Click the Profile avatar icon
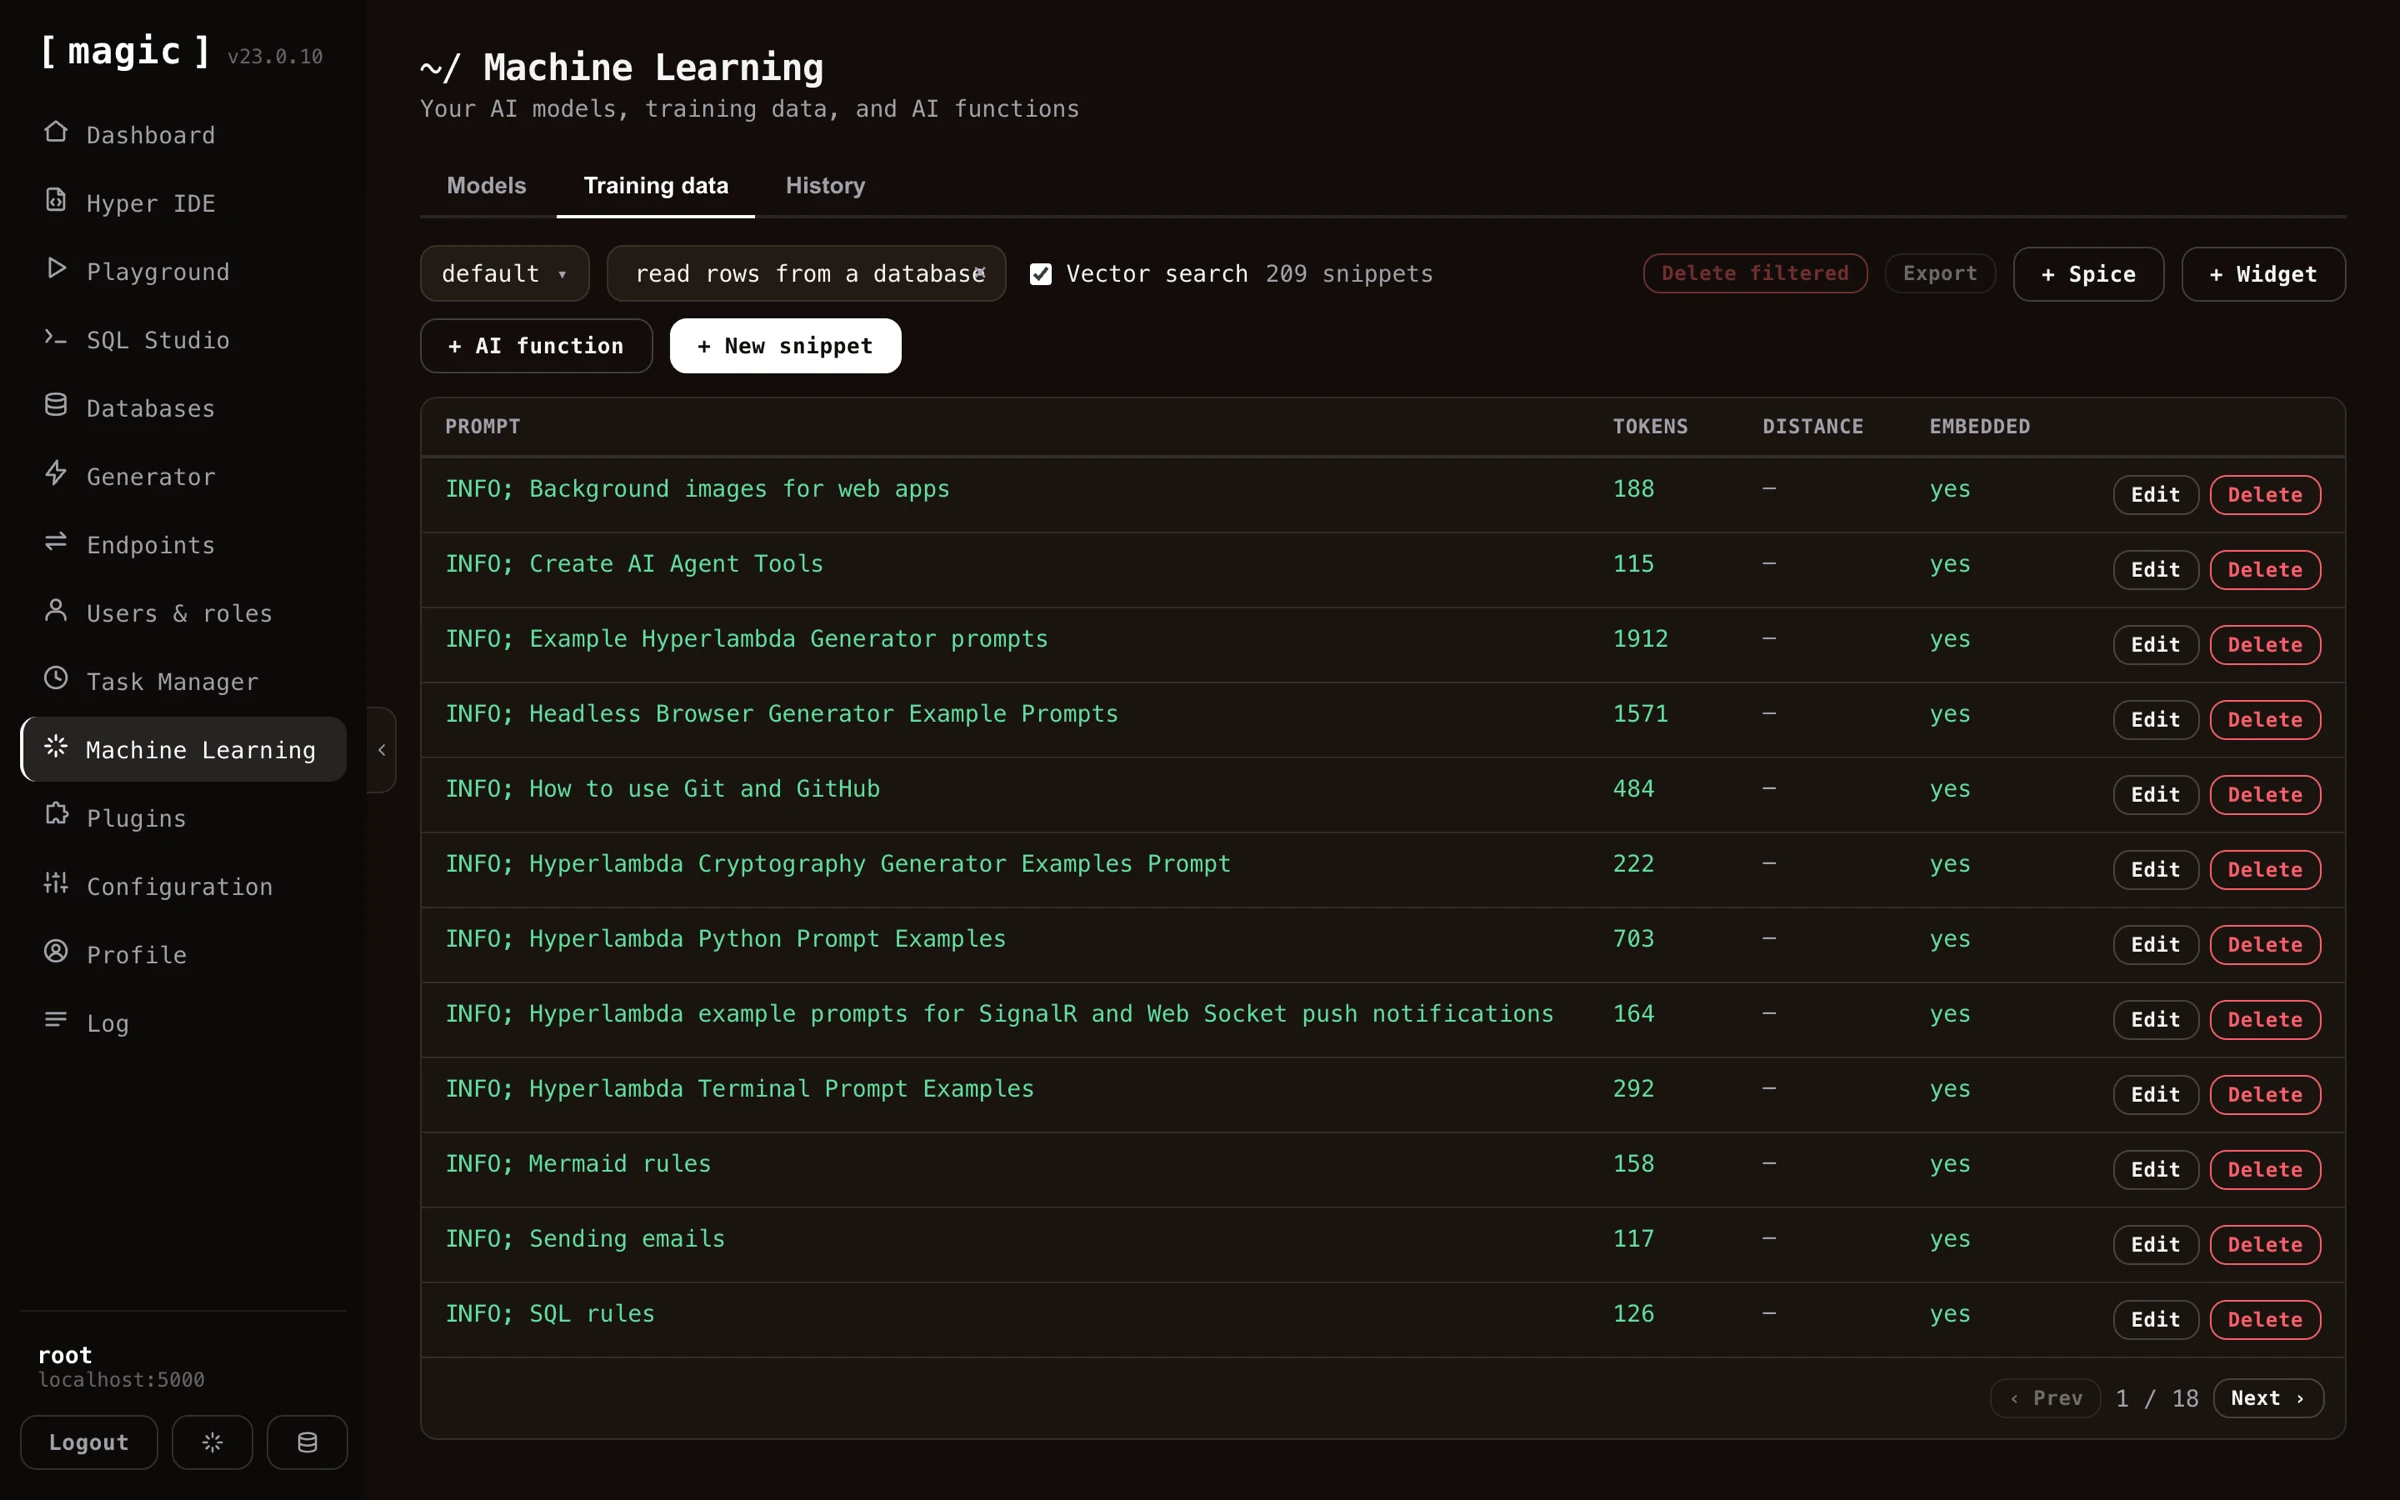Image resolution: width=2400 pixels, height=1500 pixels. (x=56, y=952)
